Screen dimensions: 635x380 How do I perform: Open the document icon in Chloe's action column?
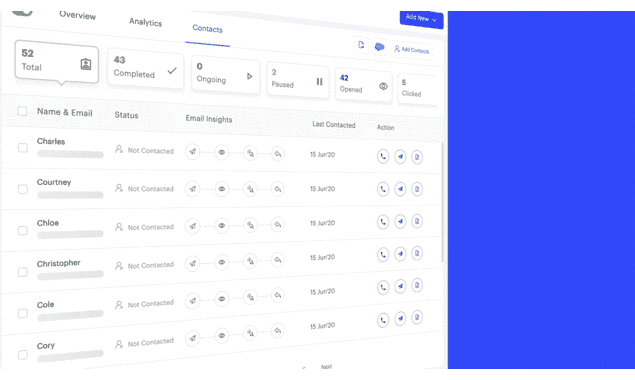pos(417,221)
